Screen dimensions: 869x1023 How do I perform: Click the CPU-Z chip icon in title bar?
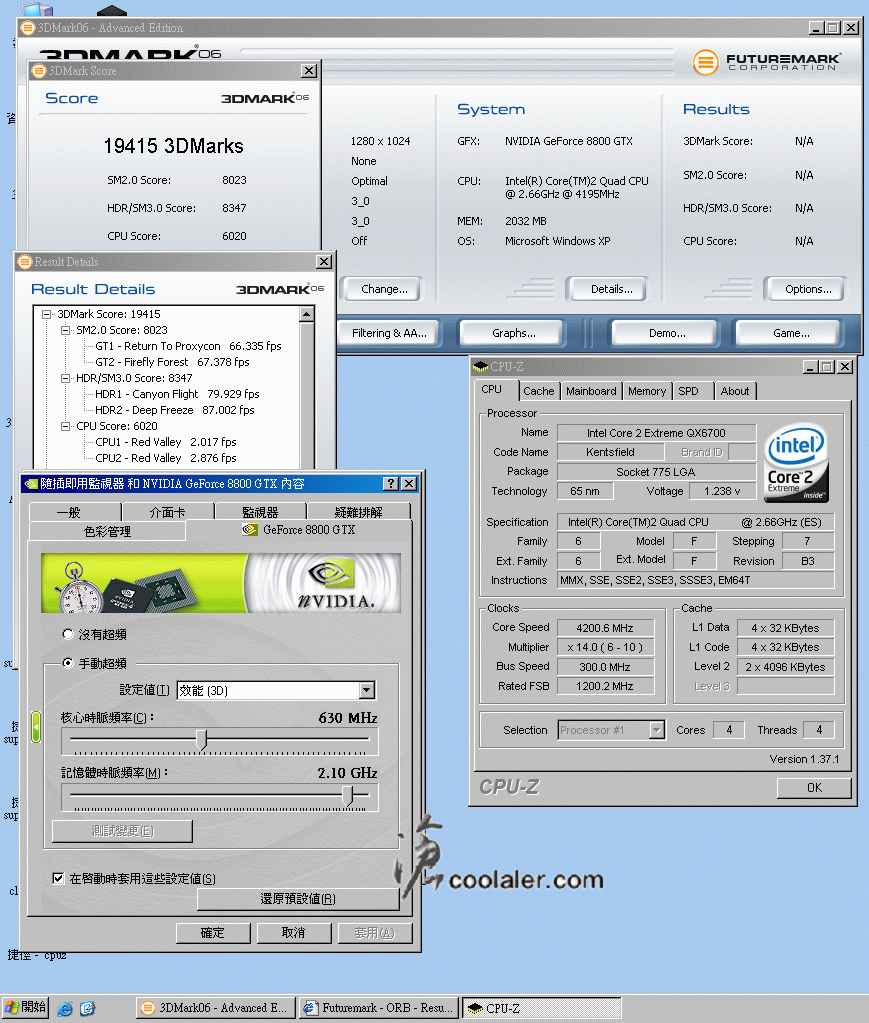point(481,367)
